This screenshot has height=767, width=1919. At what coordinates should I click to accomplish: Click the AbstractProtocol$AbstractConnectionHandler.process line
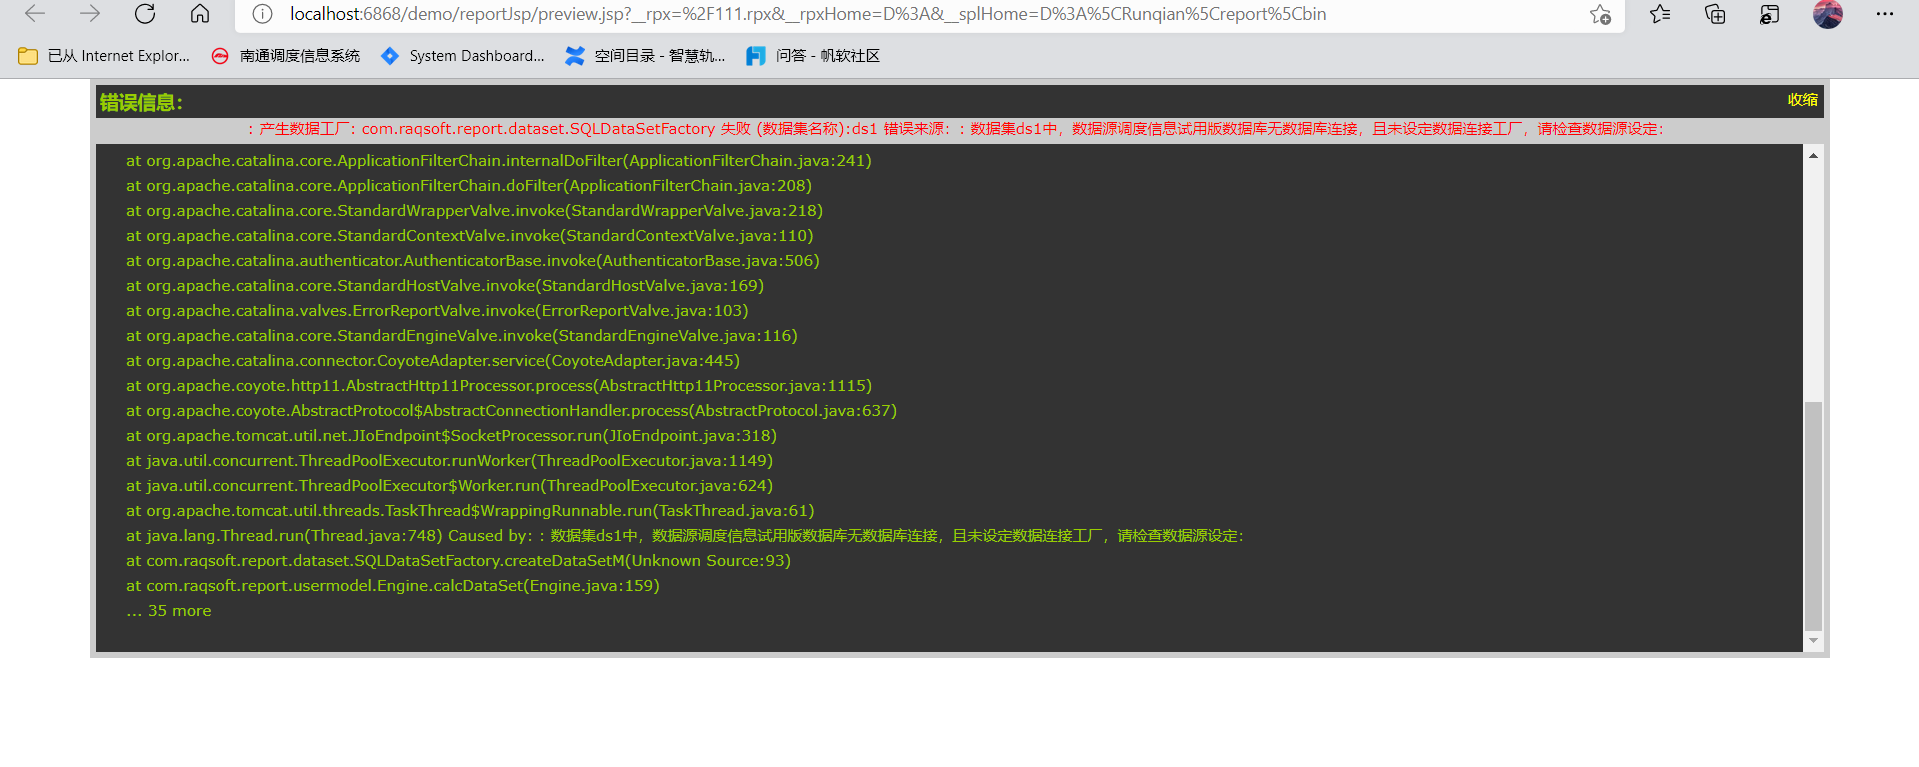511,411
